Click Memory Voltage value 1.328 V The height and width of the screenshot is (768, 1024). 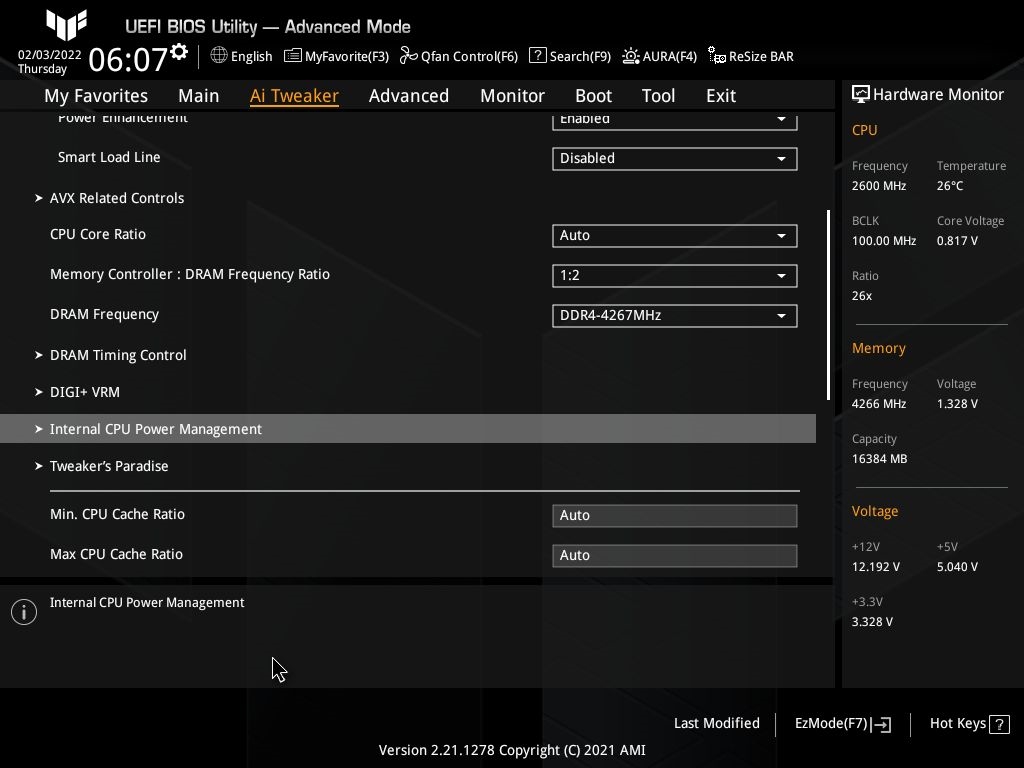coord(957,404)
